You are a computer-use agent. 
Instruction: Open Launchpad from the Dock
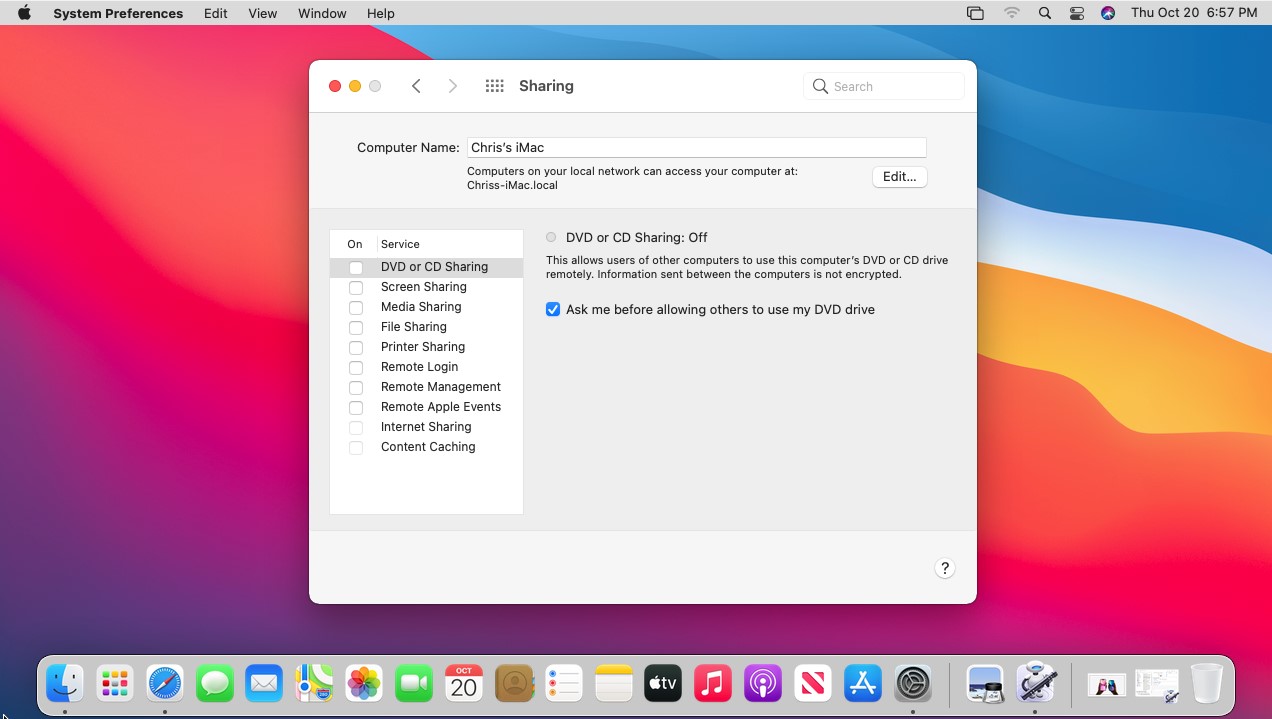pos(115,684)
